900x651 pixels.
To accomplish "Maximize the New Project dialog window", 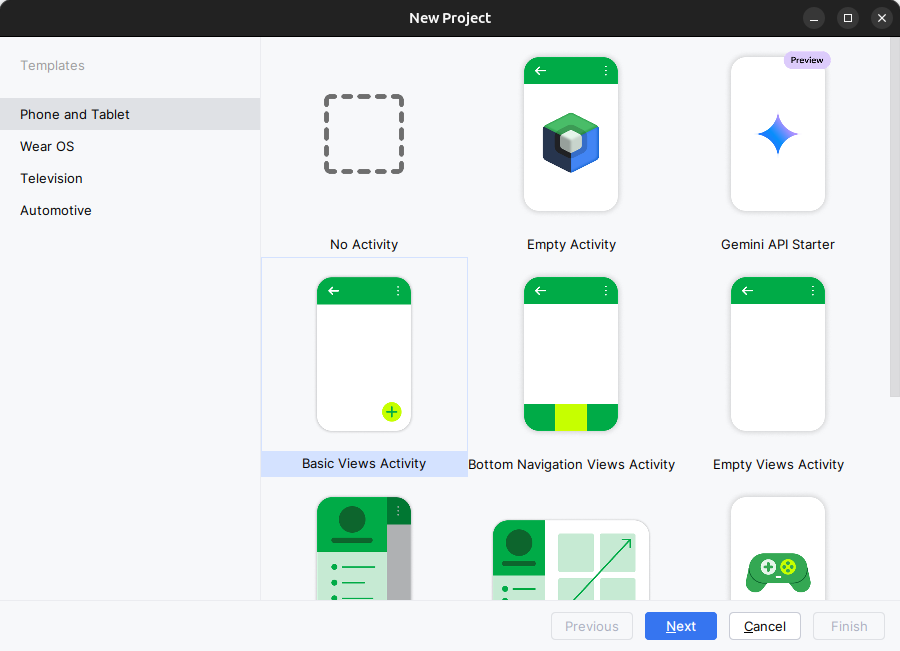I will [848, 18].
